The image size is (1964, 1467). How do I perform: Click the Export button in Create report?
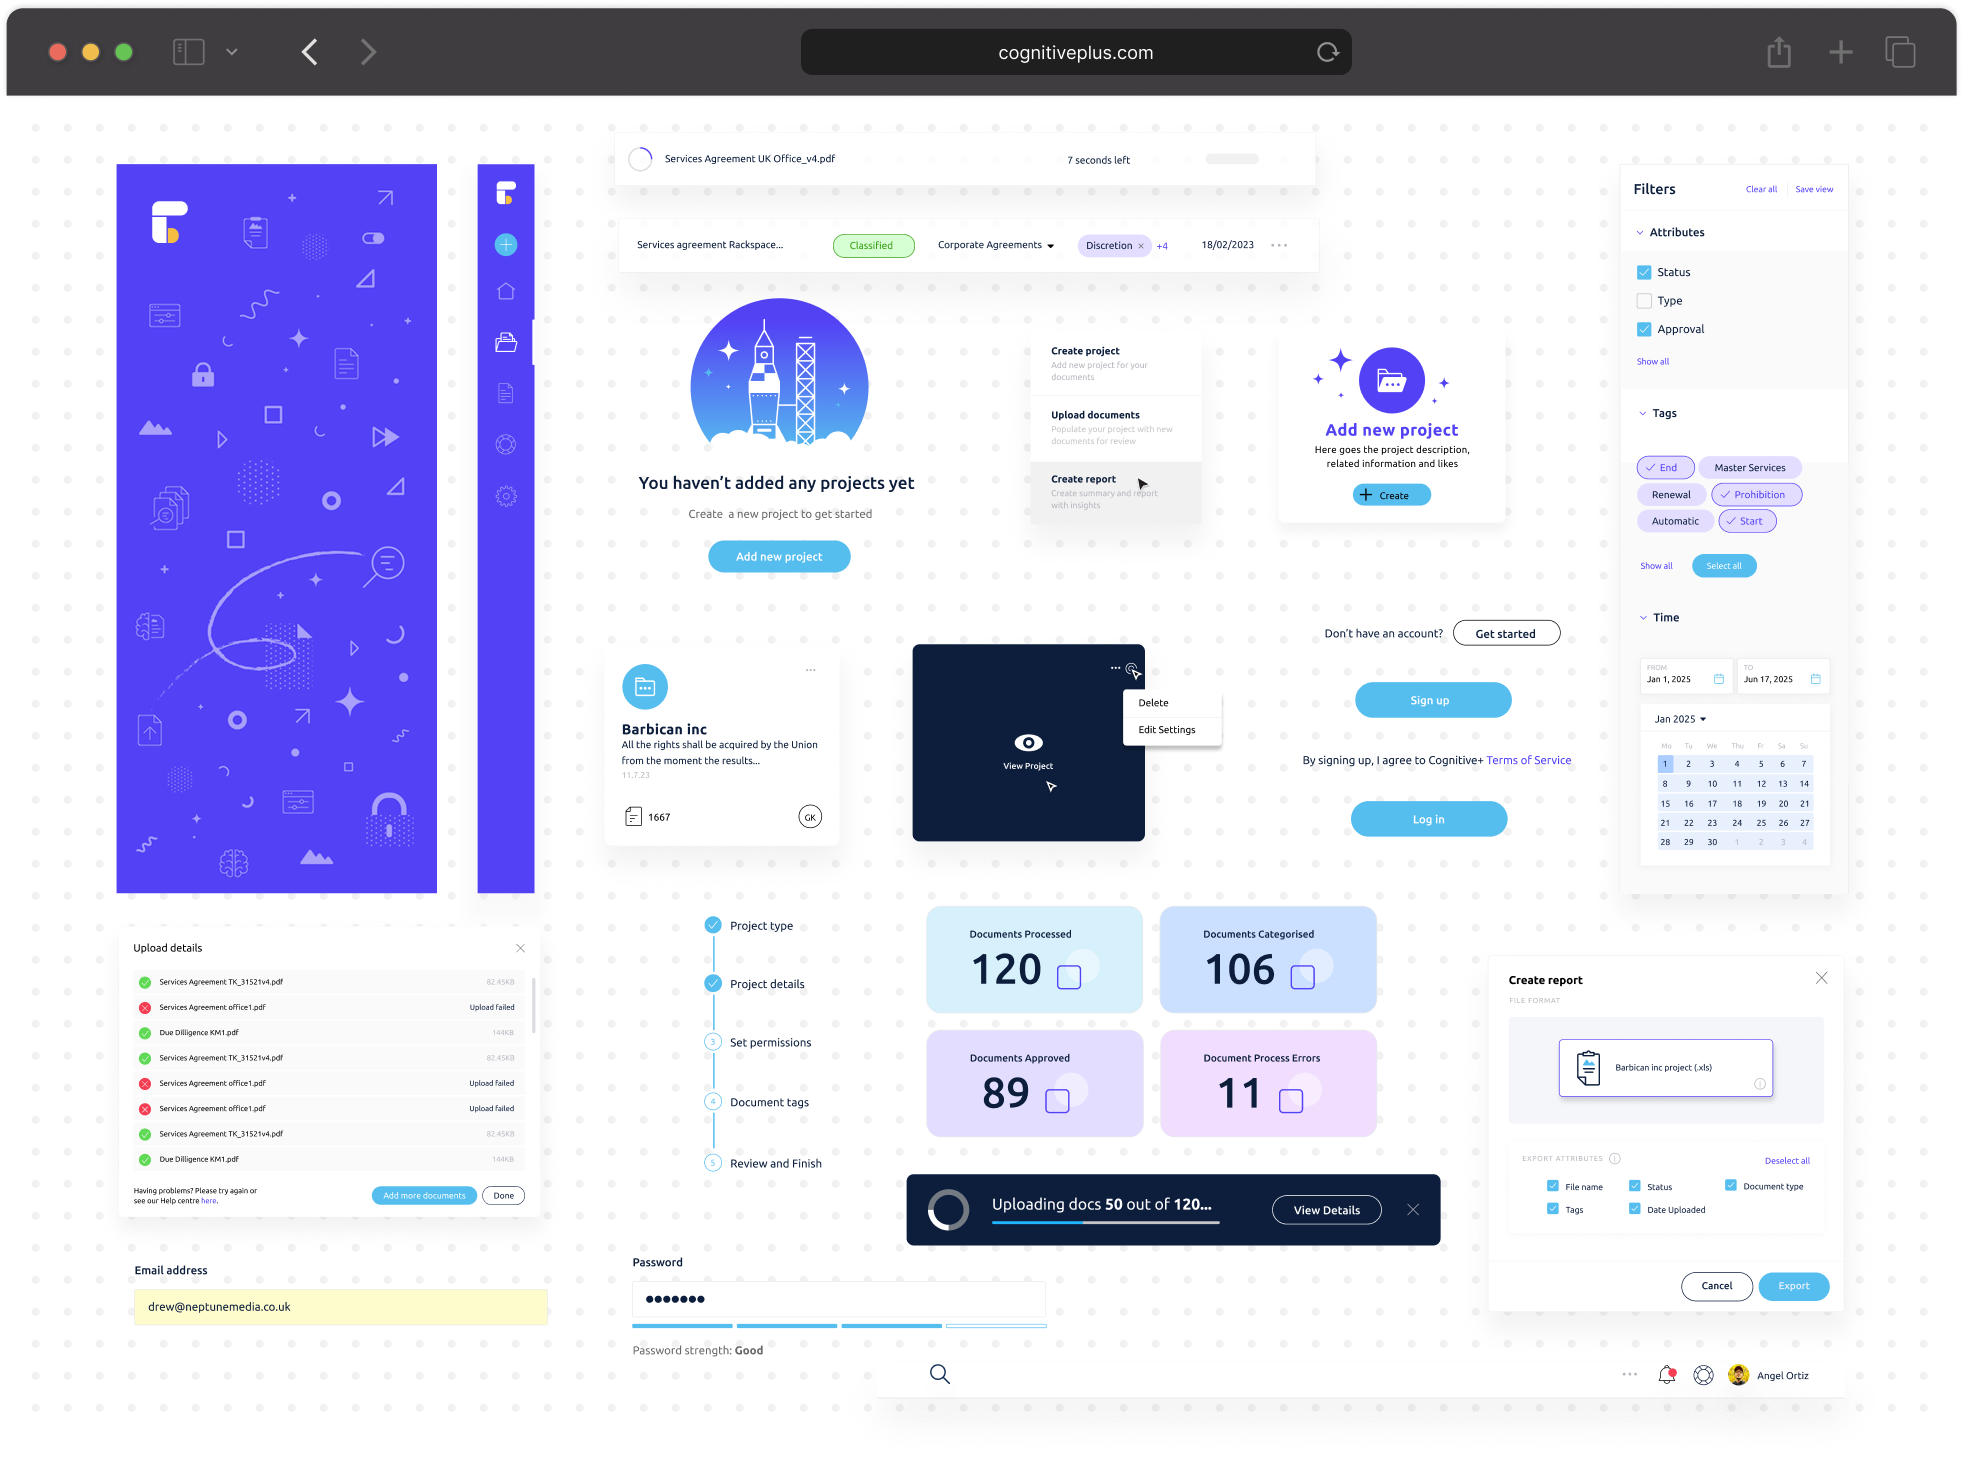pos(1793,1286)
